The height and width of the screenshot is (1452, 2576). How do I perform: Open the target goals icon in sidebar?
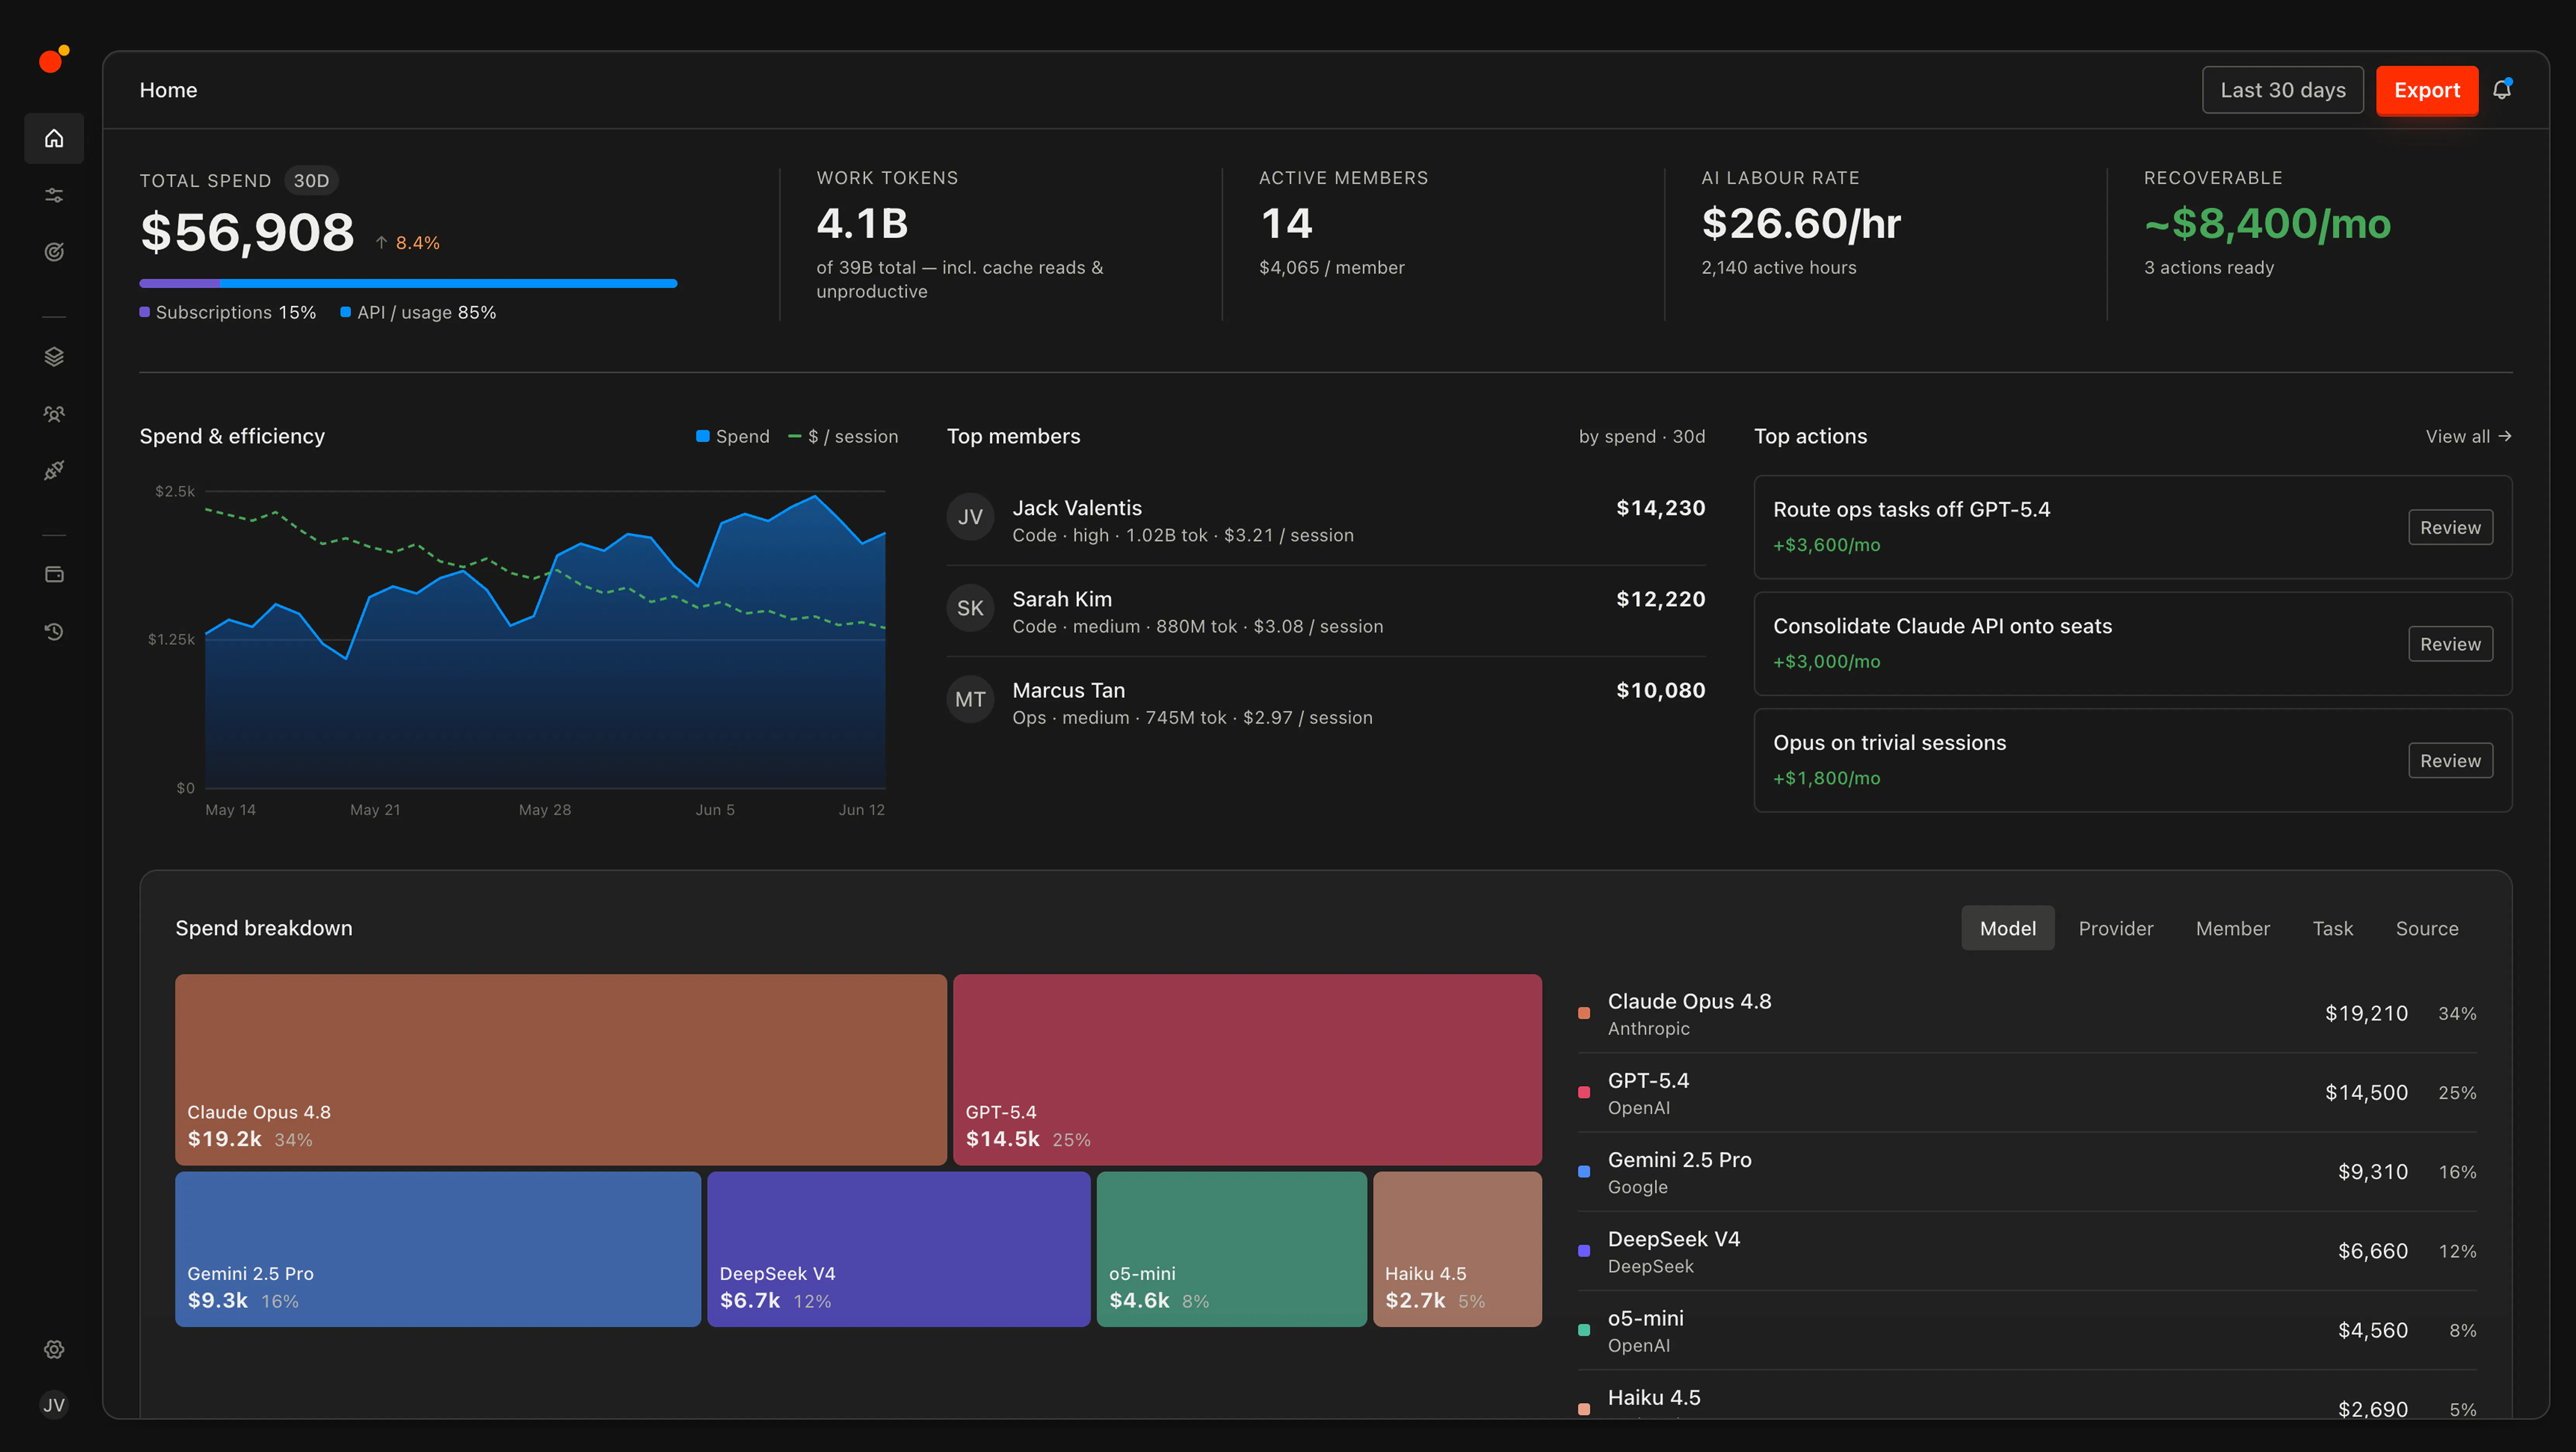click(x=54, y=252)
